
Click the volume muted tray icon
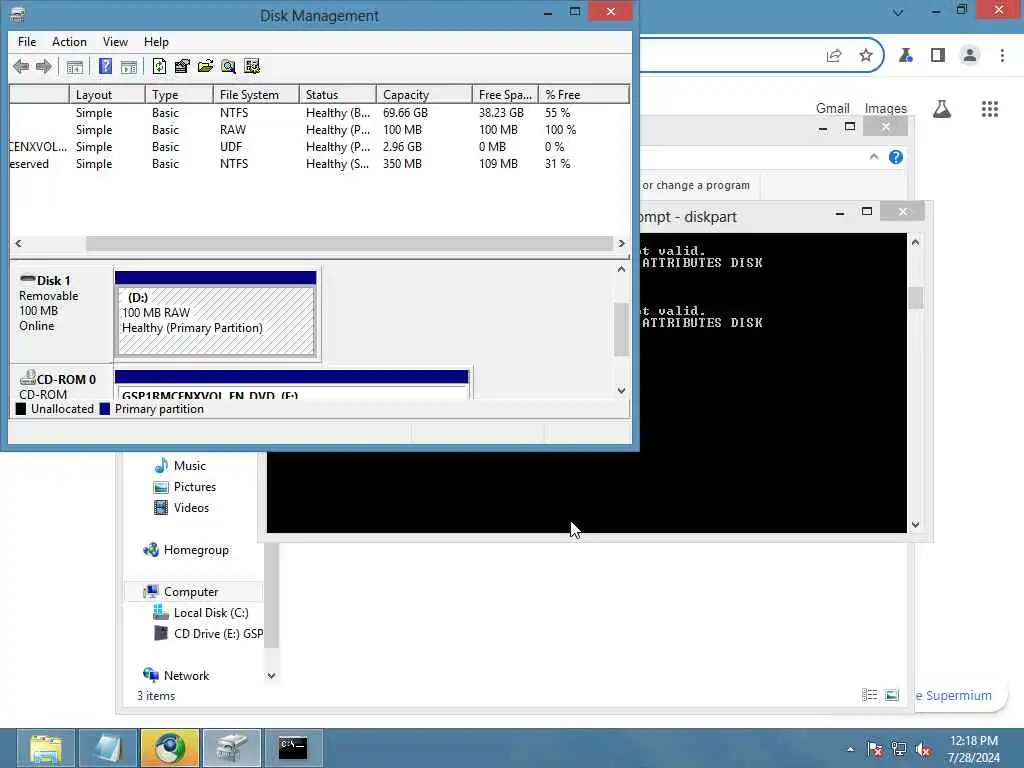923,749
